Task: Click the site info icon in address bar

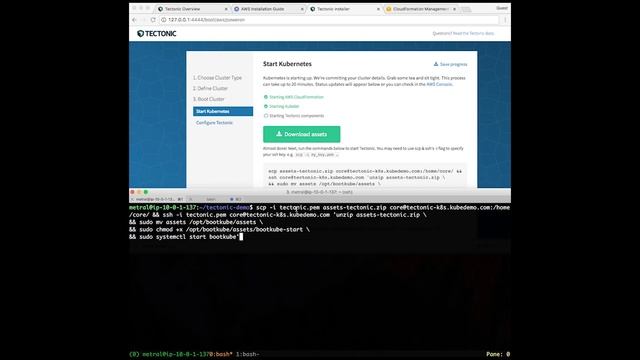Action: coord(163,20)
